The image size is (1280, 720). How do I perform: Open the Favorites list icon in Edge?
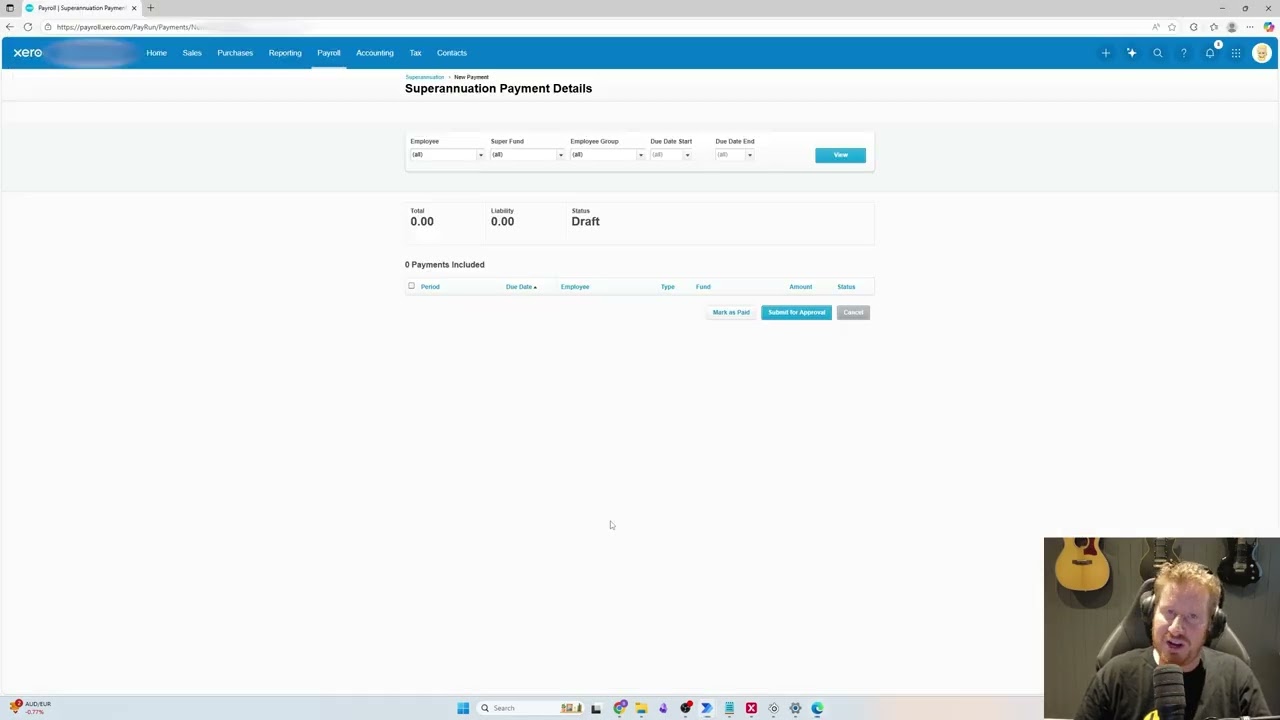tap(1213, 27)
